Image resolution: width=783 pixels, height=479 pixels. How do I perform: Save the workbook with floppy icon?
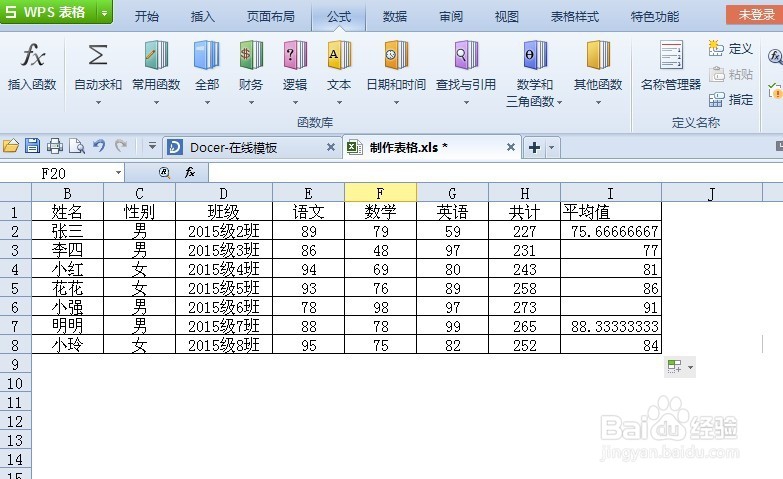coord(32,146)
